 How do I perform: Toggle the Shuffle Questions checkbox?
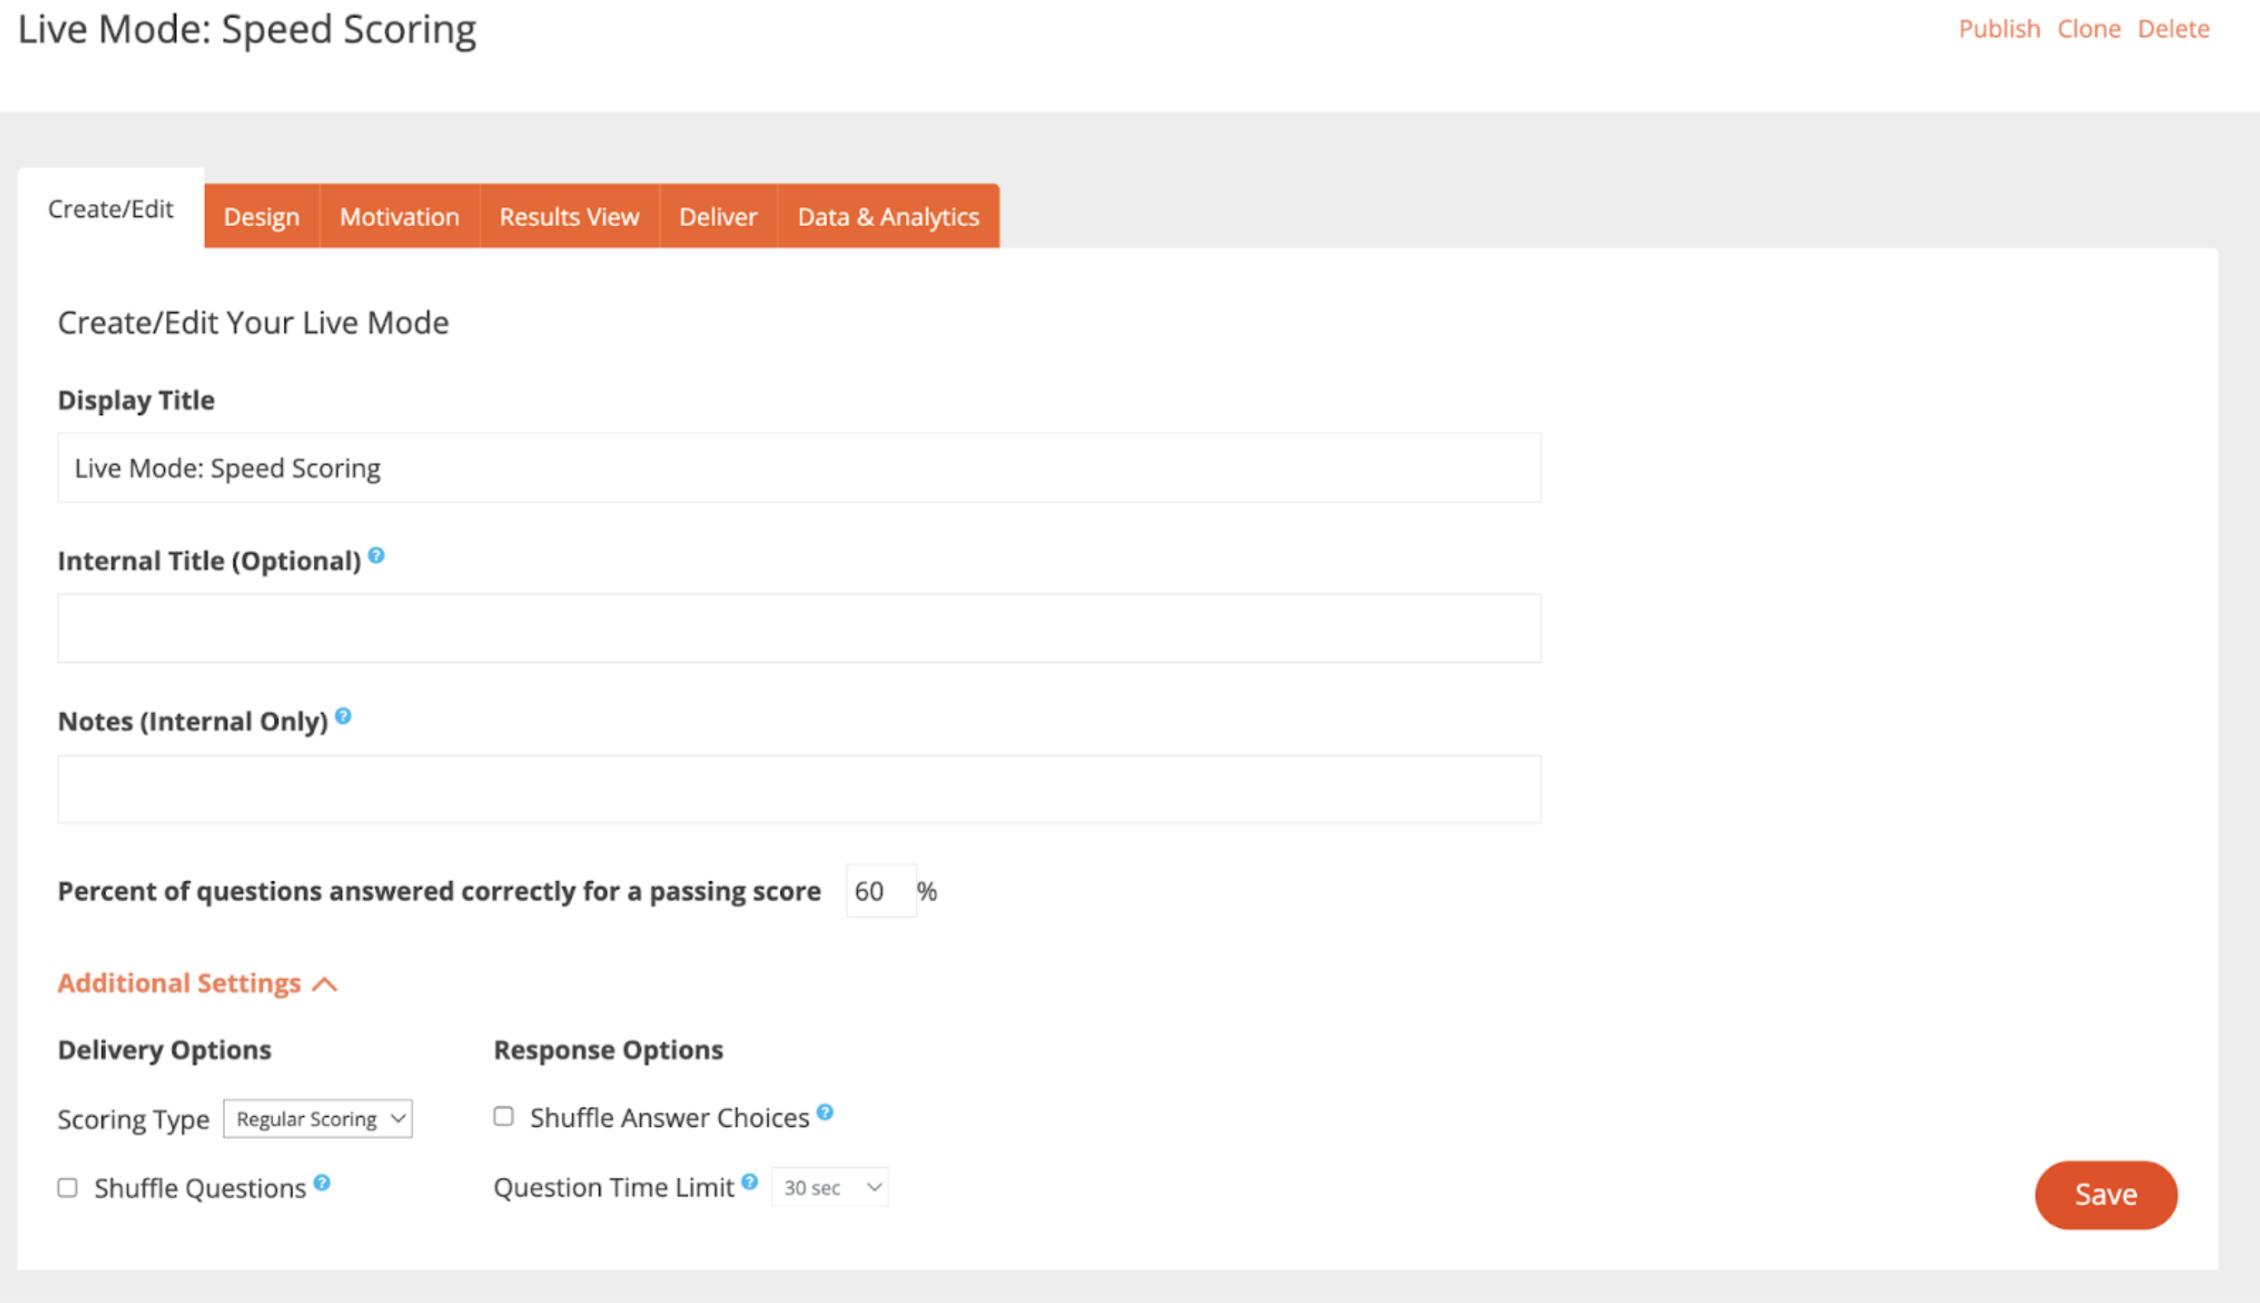point(68,1188)
